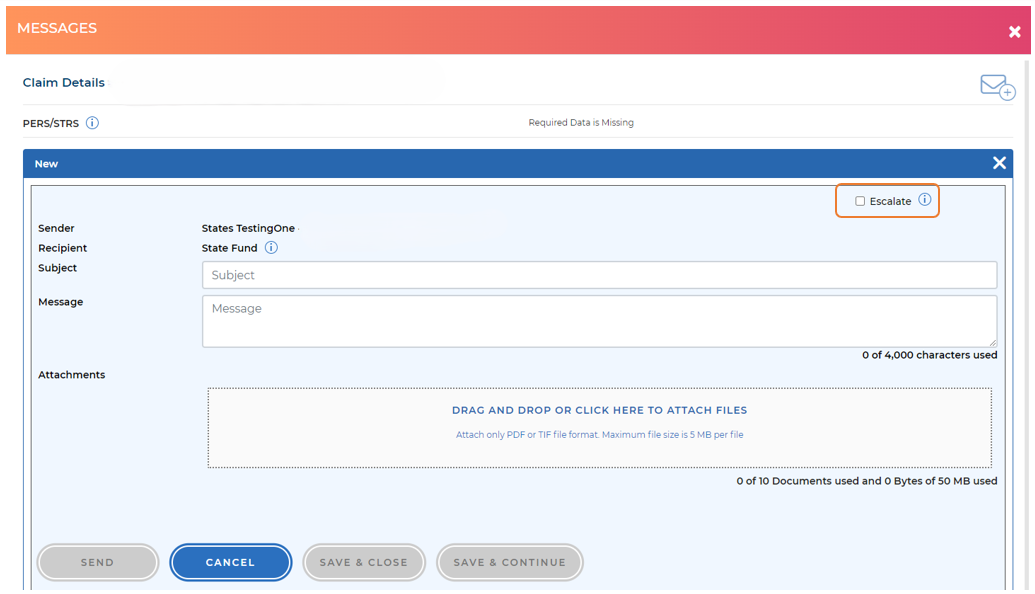This screenshot has width=1035, height=594.
Task: Close the Messages dialog
Action: 1014,32
